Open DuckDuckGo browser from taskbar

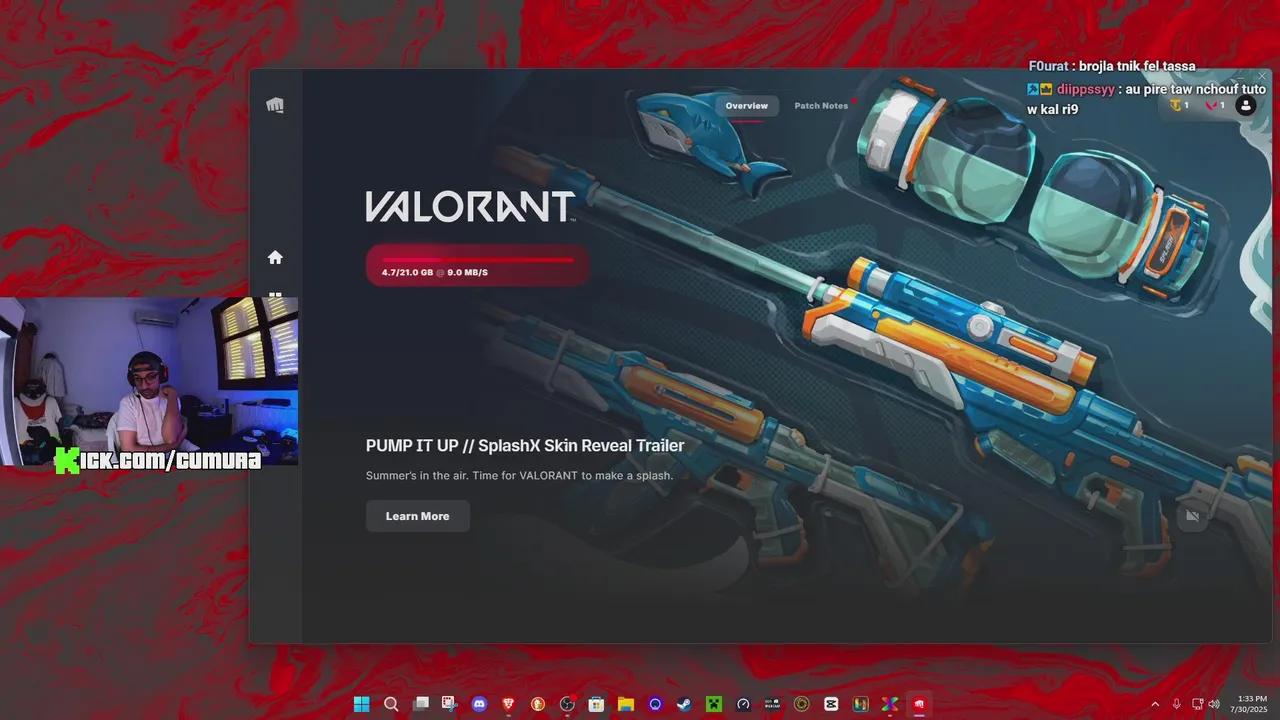click(x=538, y=704)
